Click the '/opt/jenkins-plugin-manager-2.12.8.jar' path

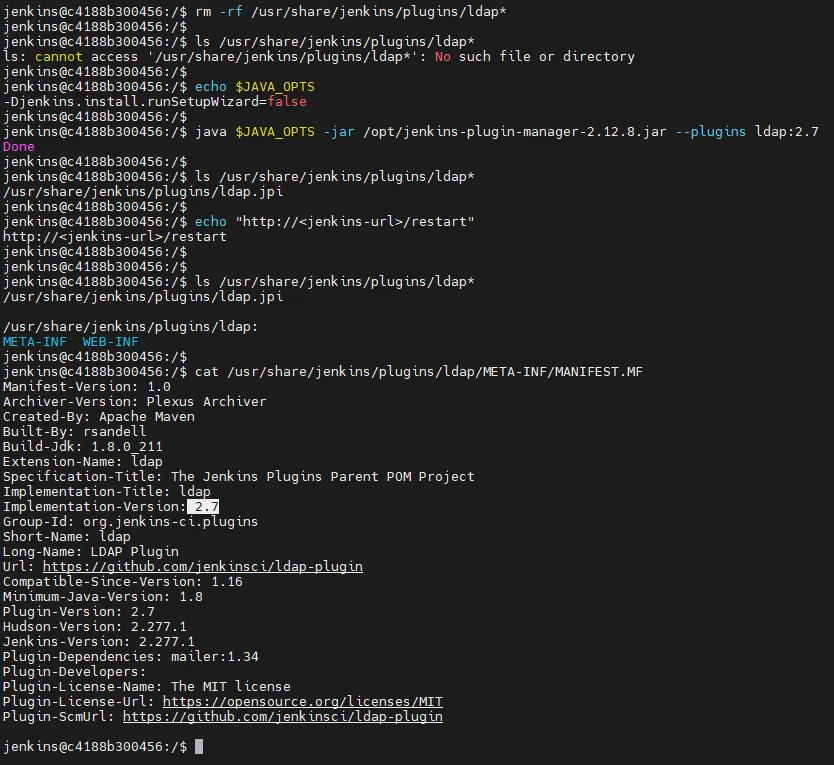click(x=514, y=131)
